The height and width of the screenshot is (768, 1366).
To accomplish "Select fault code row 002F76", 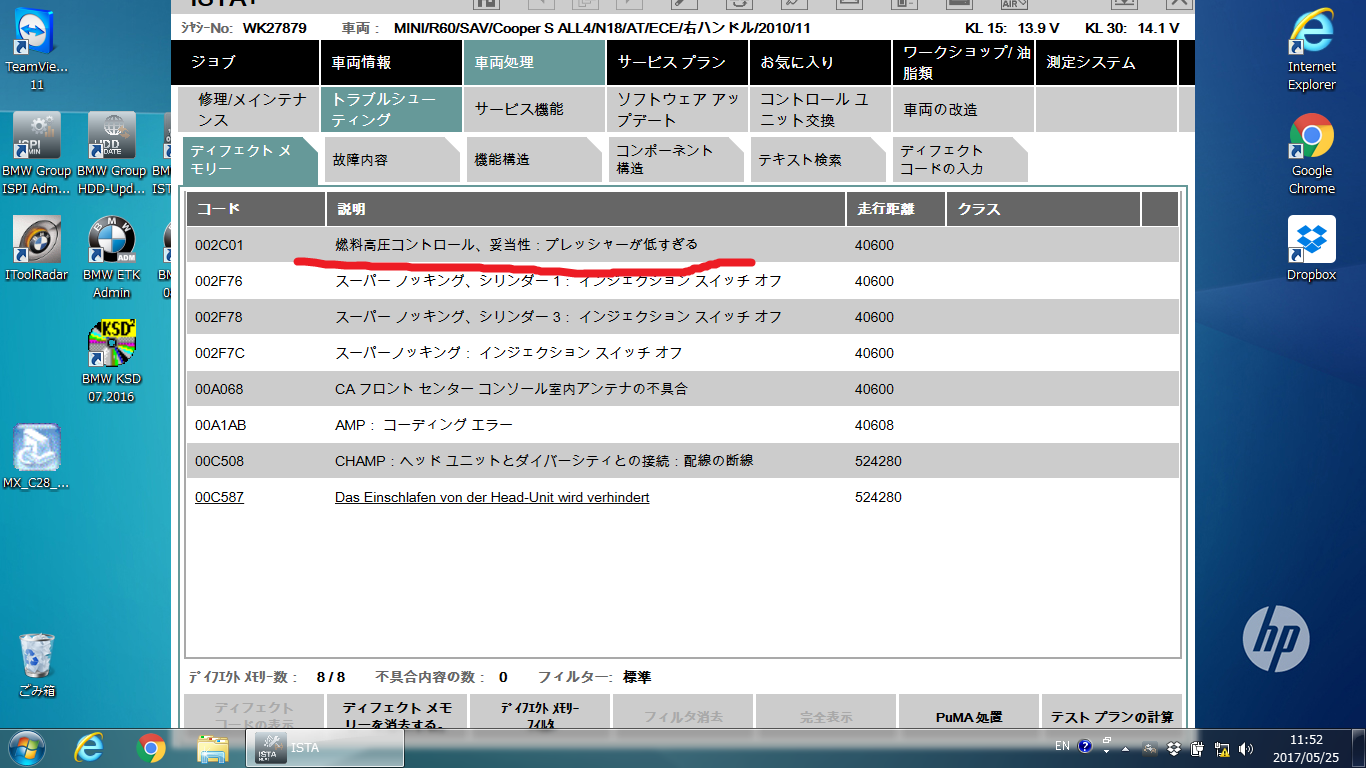I will (x=682, y=281).
